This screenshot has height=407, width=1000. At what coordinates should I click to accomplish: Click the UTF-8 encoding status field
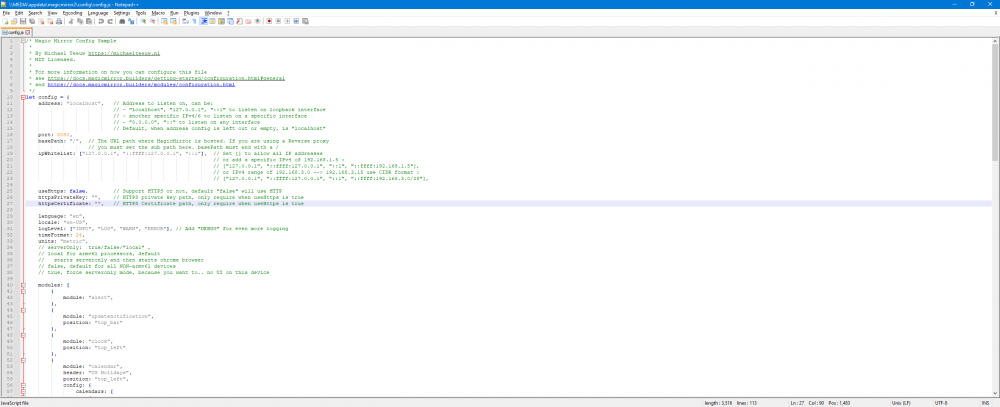pyautogui.click(x=941, y=403)
